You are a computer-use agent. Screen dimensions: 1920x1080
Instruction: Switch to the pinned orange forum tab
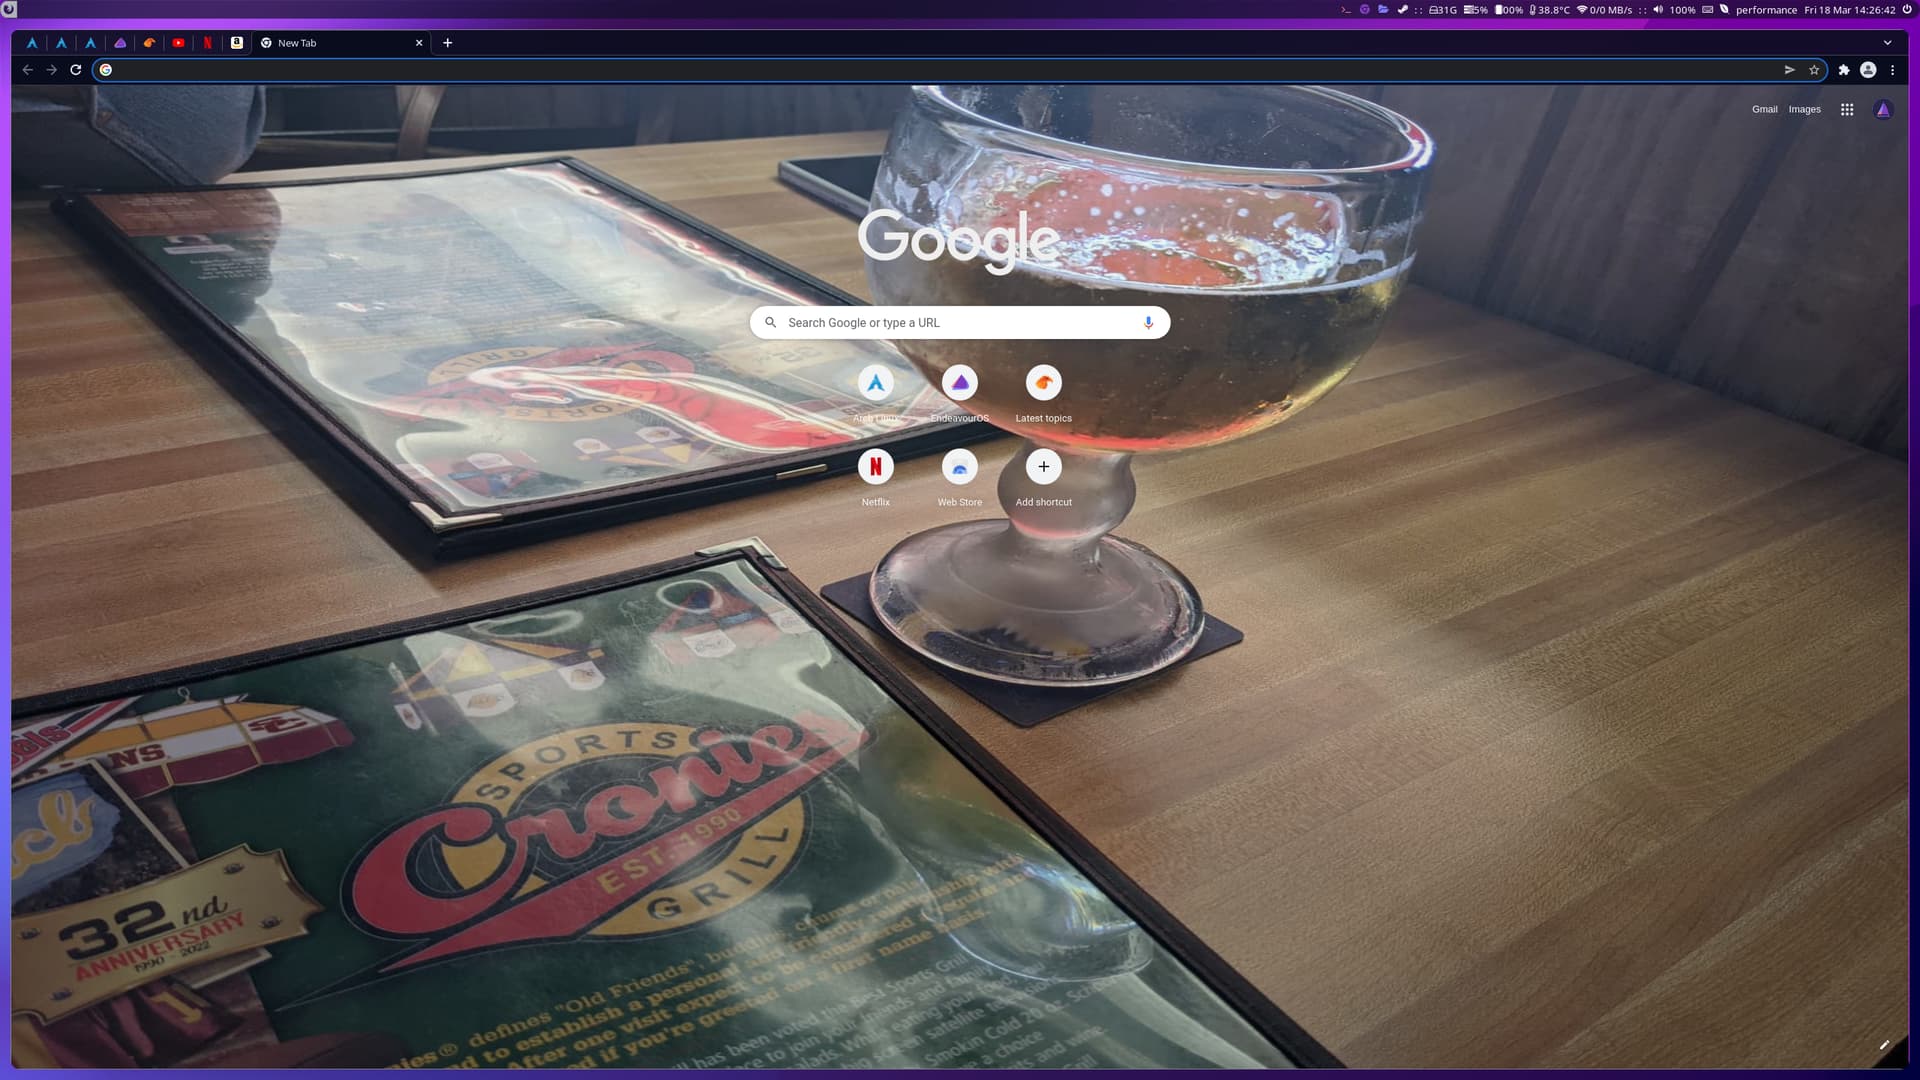[x=149, y=43]
